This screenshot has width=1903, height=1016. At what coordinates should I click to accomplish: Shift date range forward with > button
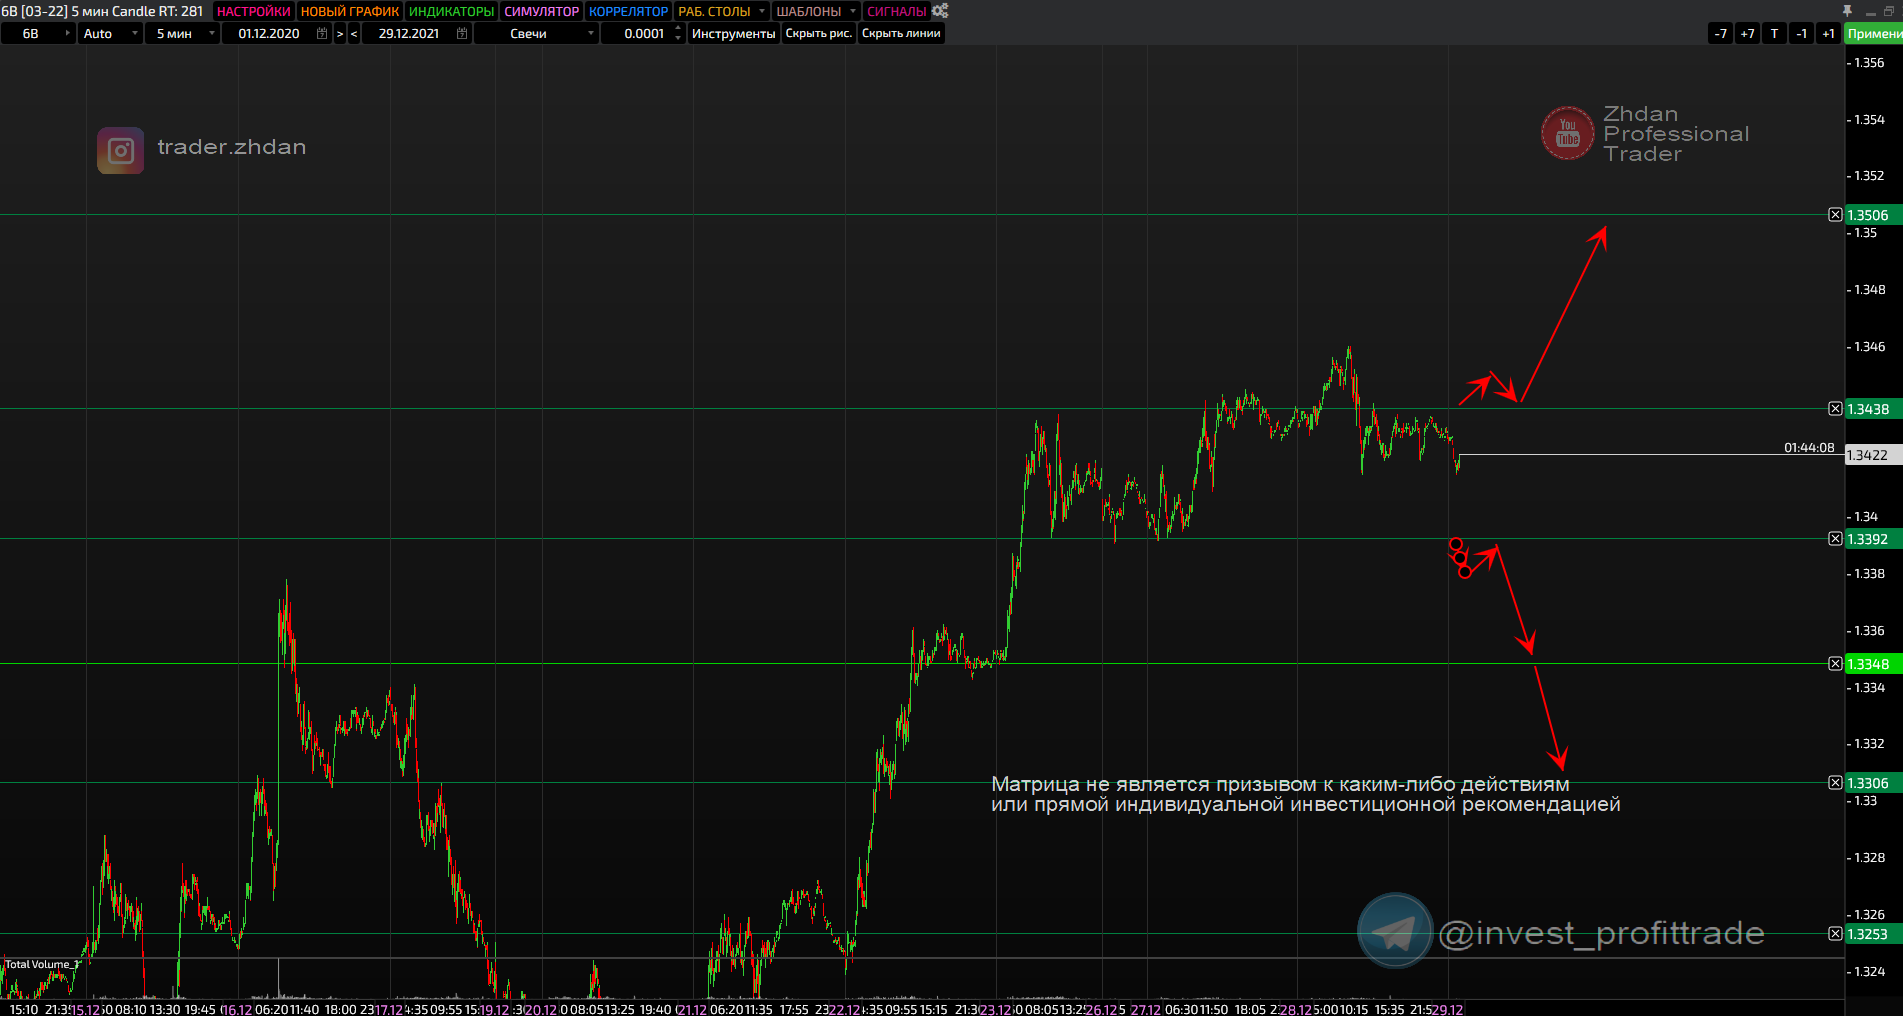pyautogui.click(x=340, y=33)
